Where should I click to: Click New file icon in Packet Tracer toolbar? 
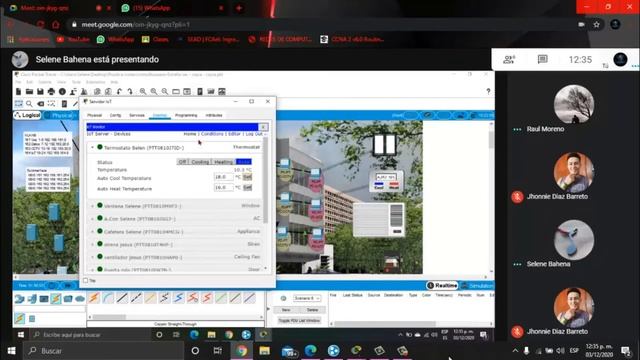[x=18, y=91]
